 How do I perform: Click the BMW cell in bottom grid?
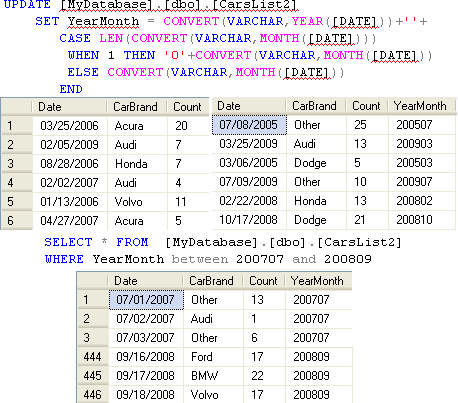[x=214, y=376]
